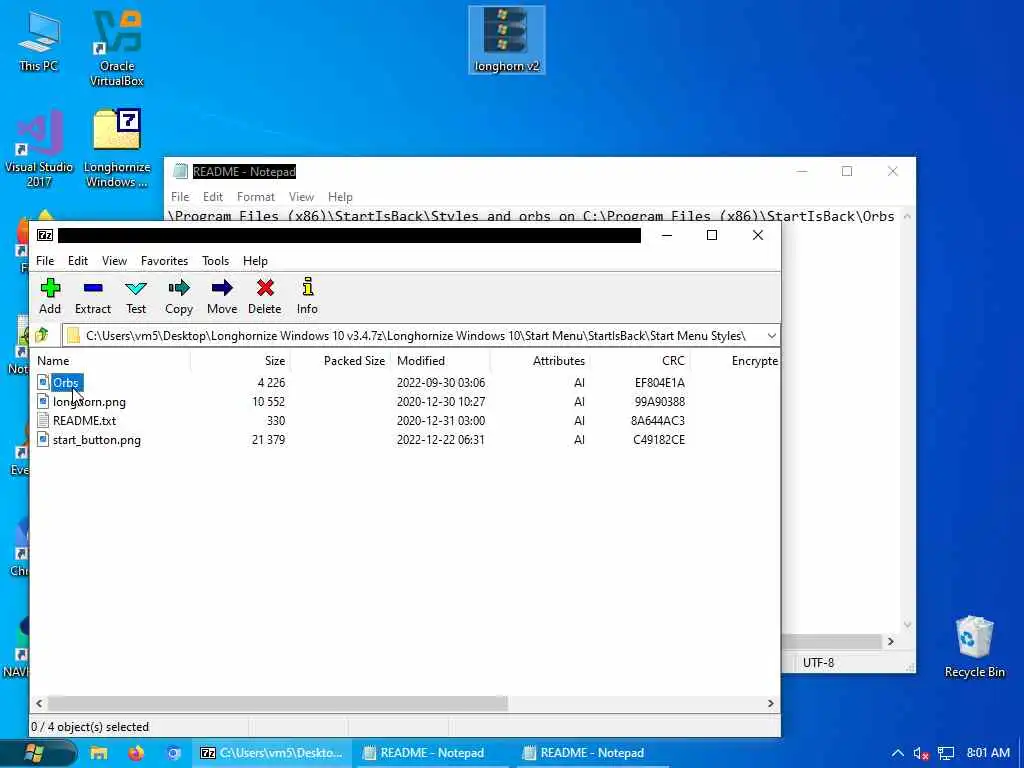Click the muted volume tray icon

coord(921,754)
